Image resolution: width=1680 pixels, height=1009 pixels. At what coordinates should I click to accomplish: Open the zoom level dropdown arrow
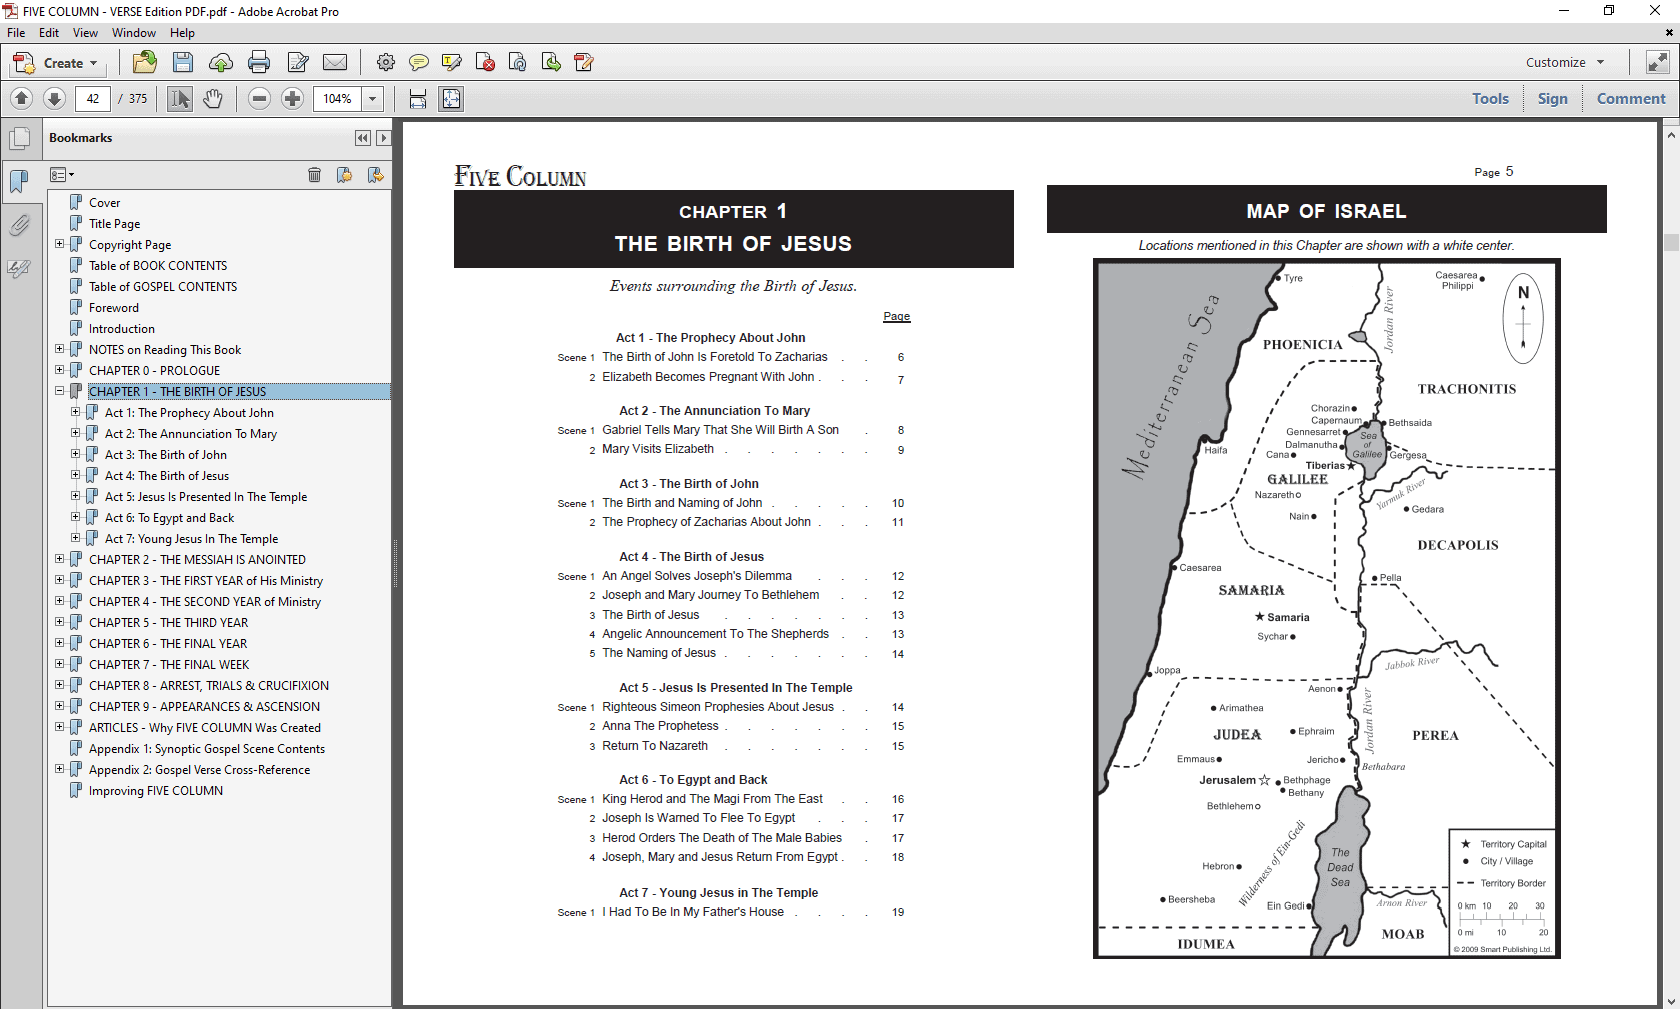[373, 98]
